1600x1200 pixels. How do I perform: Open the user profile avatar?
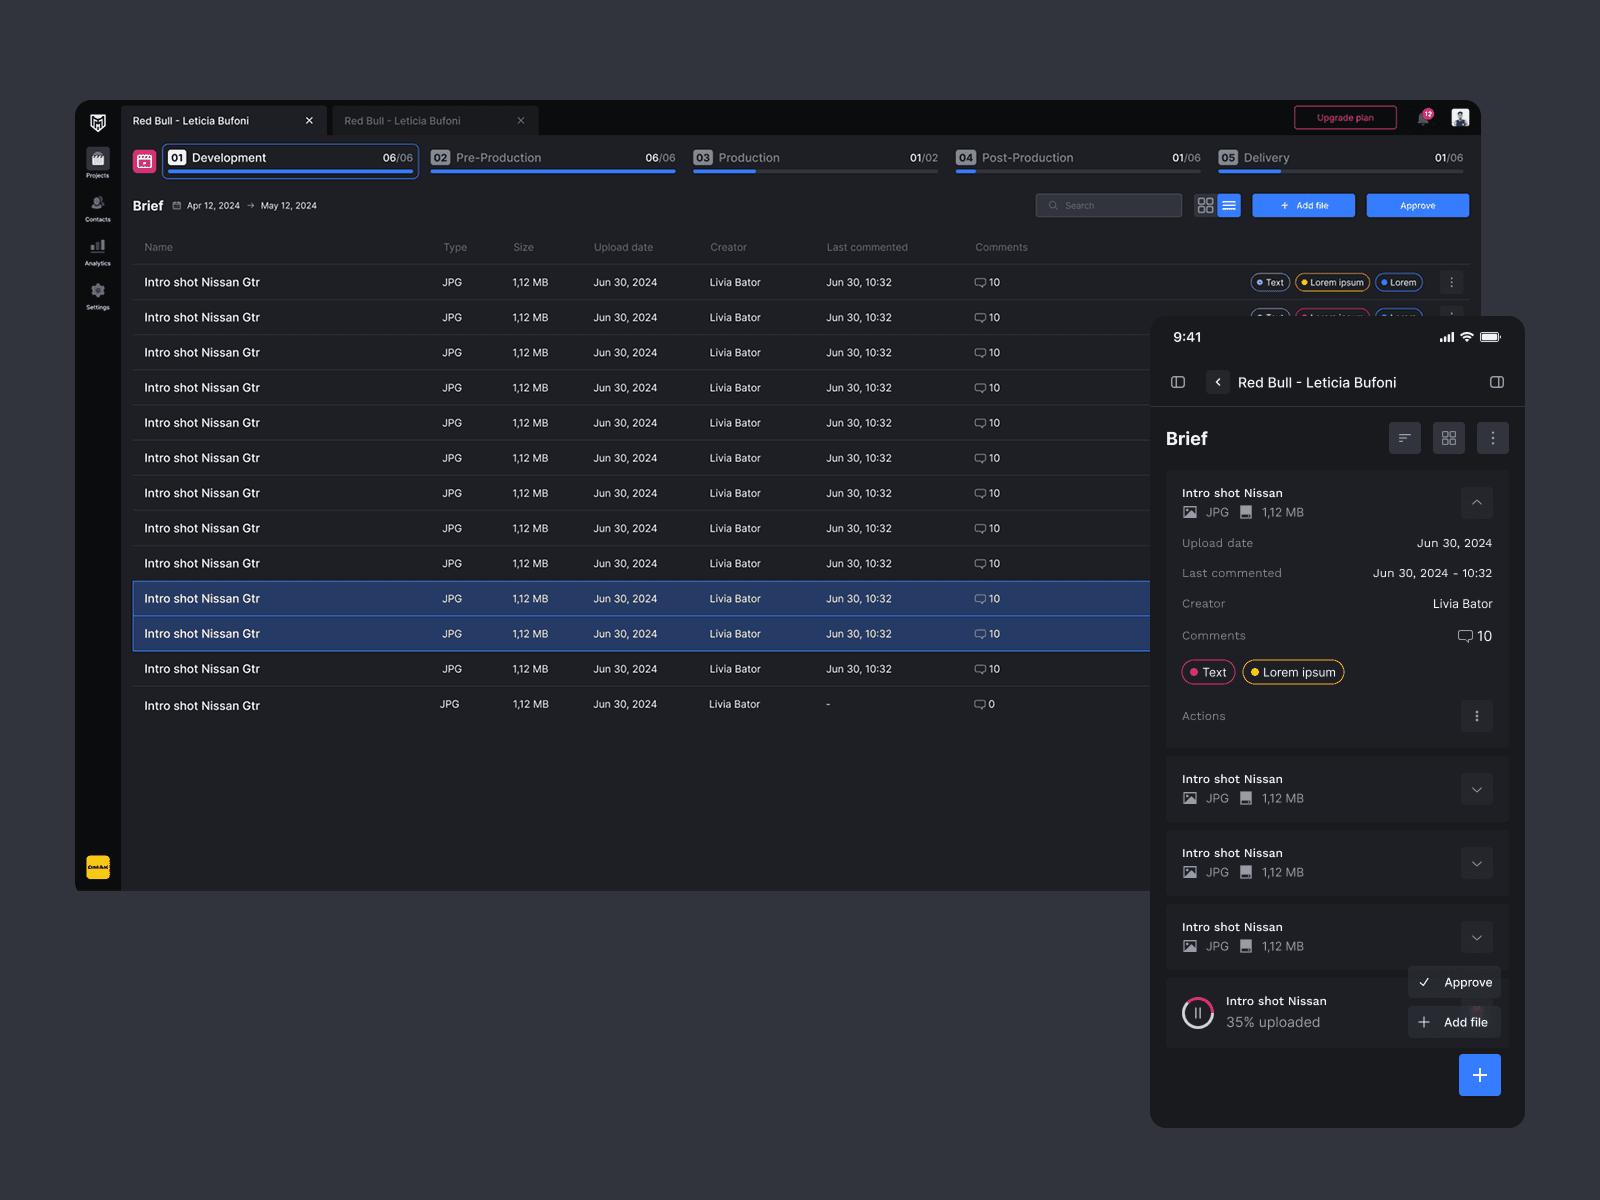[1460, 118]
